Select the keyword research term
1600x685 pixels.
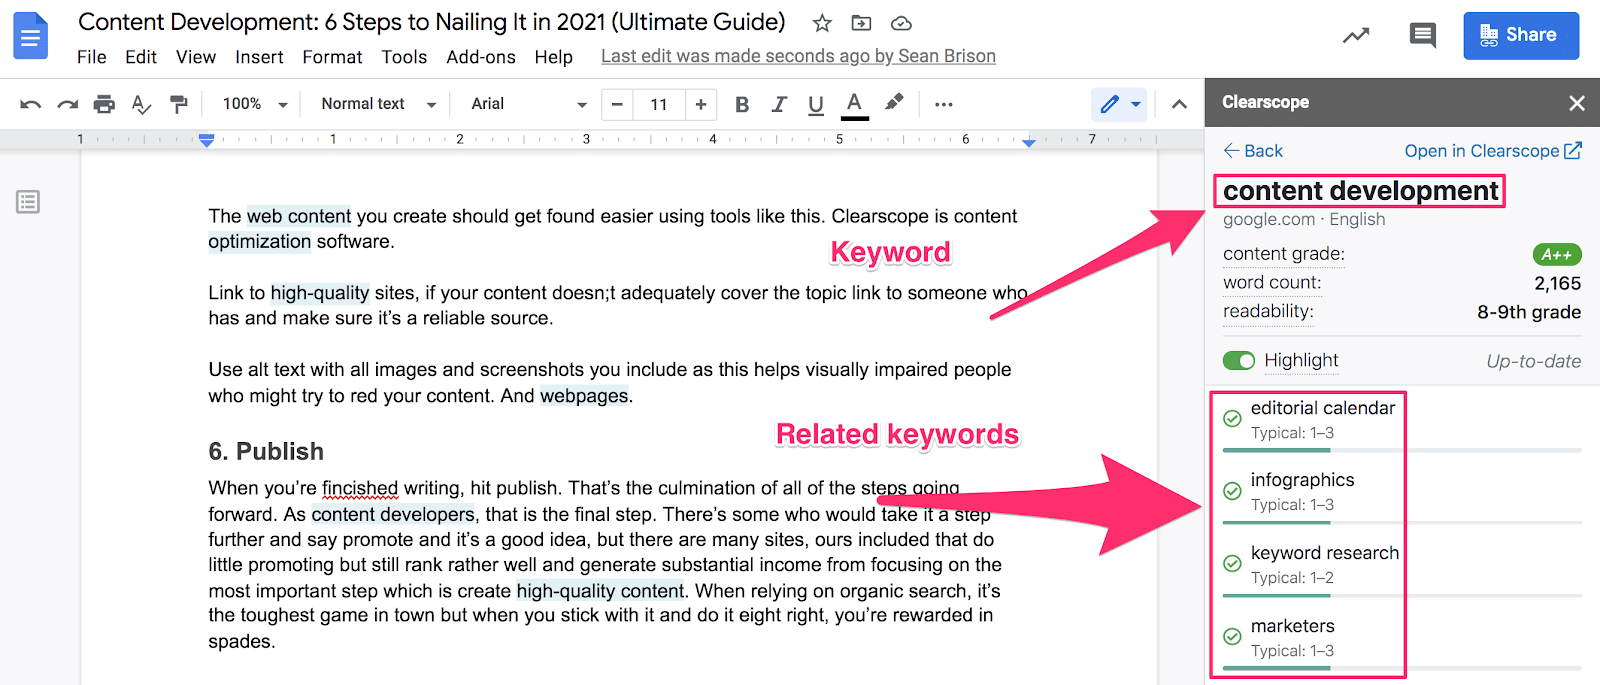1325,553
